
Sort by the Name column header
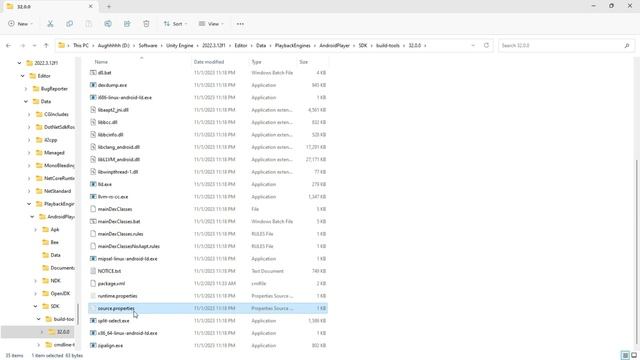pos(101,62)
